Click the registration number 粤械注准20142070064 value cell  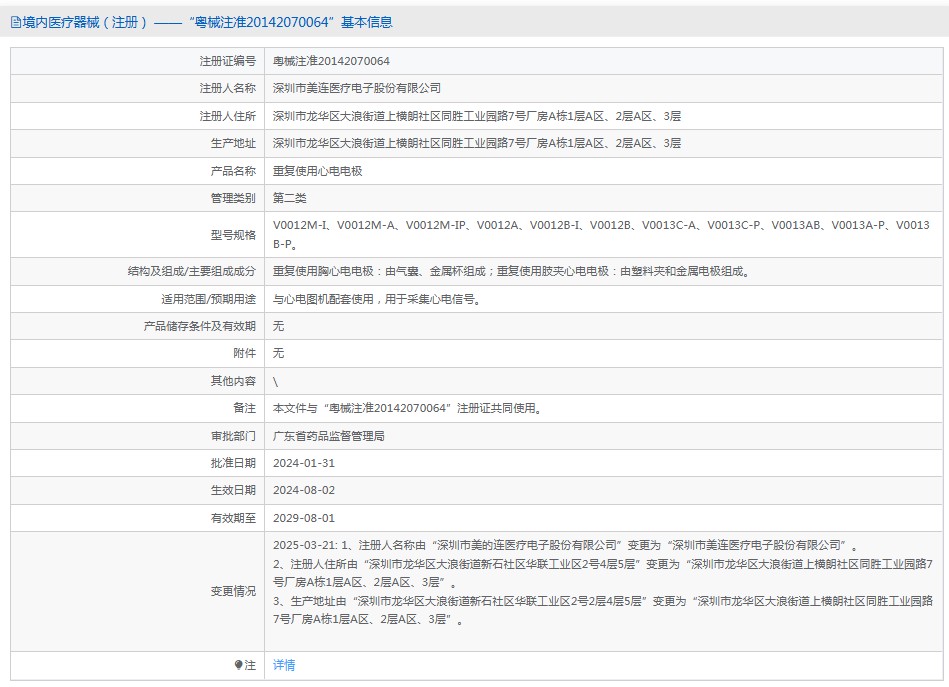click(x=331, y=61)
